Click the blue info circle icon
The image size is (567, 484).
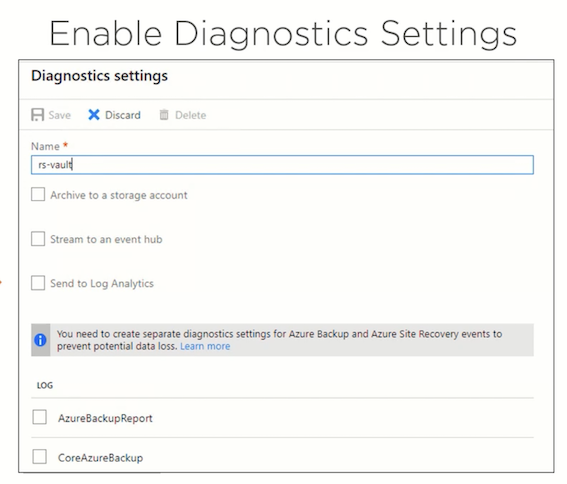(40, 340)
